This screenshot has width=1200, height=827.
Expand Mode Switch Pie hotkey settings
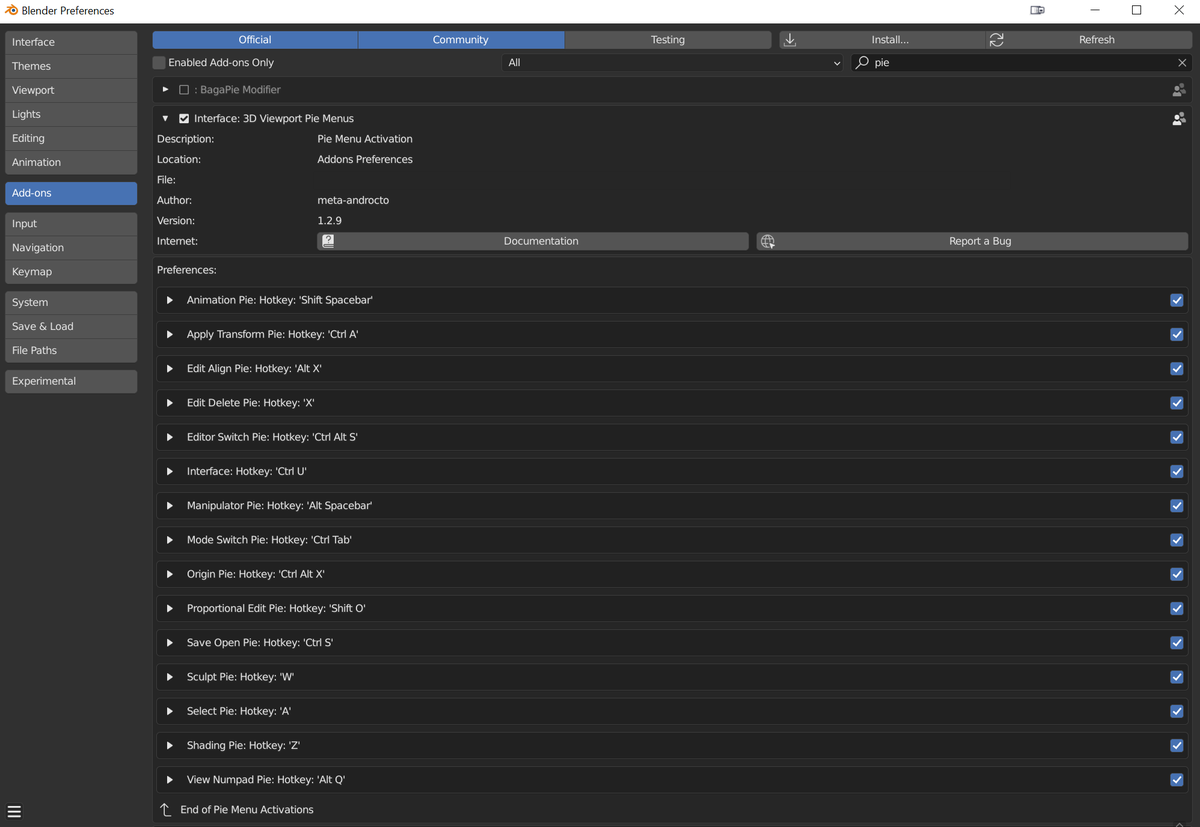(x=170, y=540)
